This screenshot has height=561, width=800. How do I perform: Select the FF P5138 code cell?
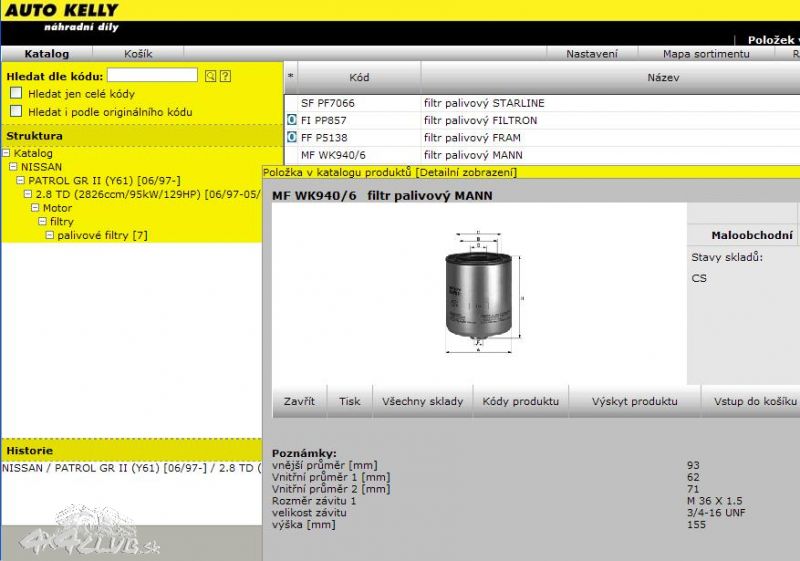click(324, 138)
